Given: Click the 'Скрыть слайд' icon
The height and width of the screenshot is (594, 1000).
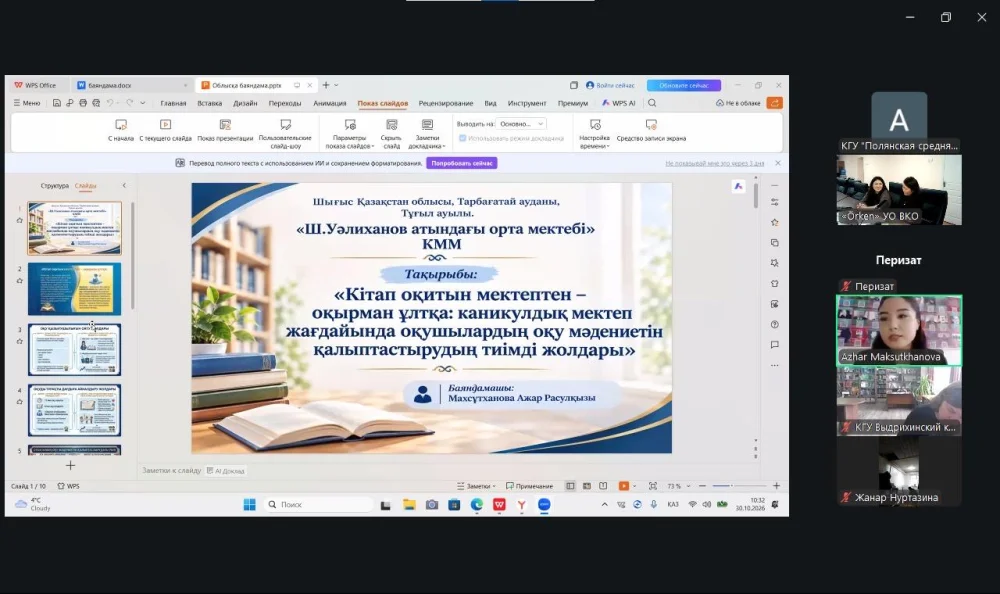Looking at the screenshot, I should tap(392, 124).
